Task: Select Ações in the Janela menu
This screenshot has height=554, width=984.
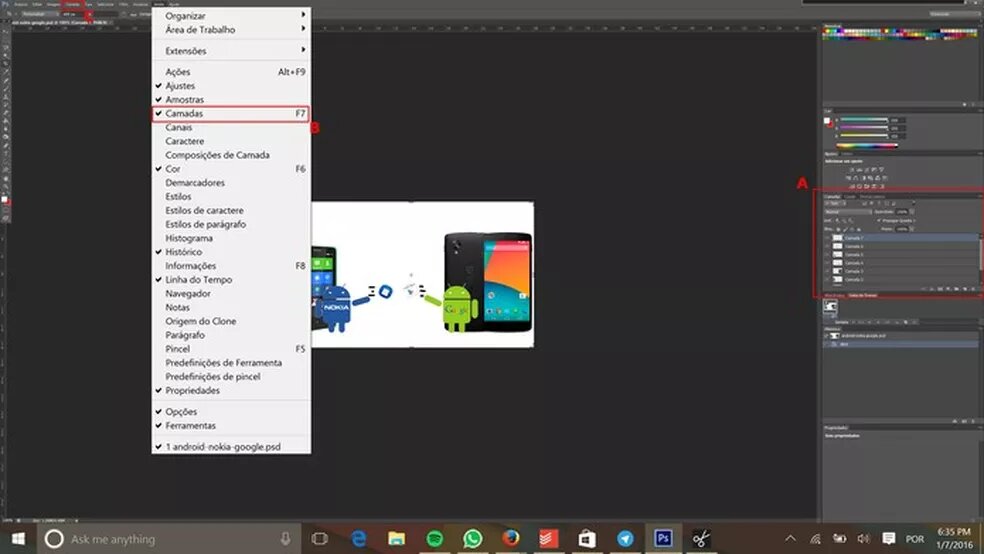Action: (231, 72)
